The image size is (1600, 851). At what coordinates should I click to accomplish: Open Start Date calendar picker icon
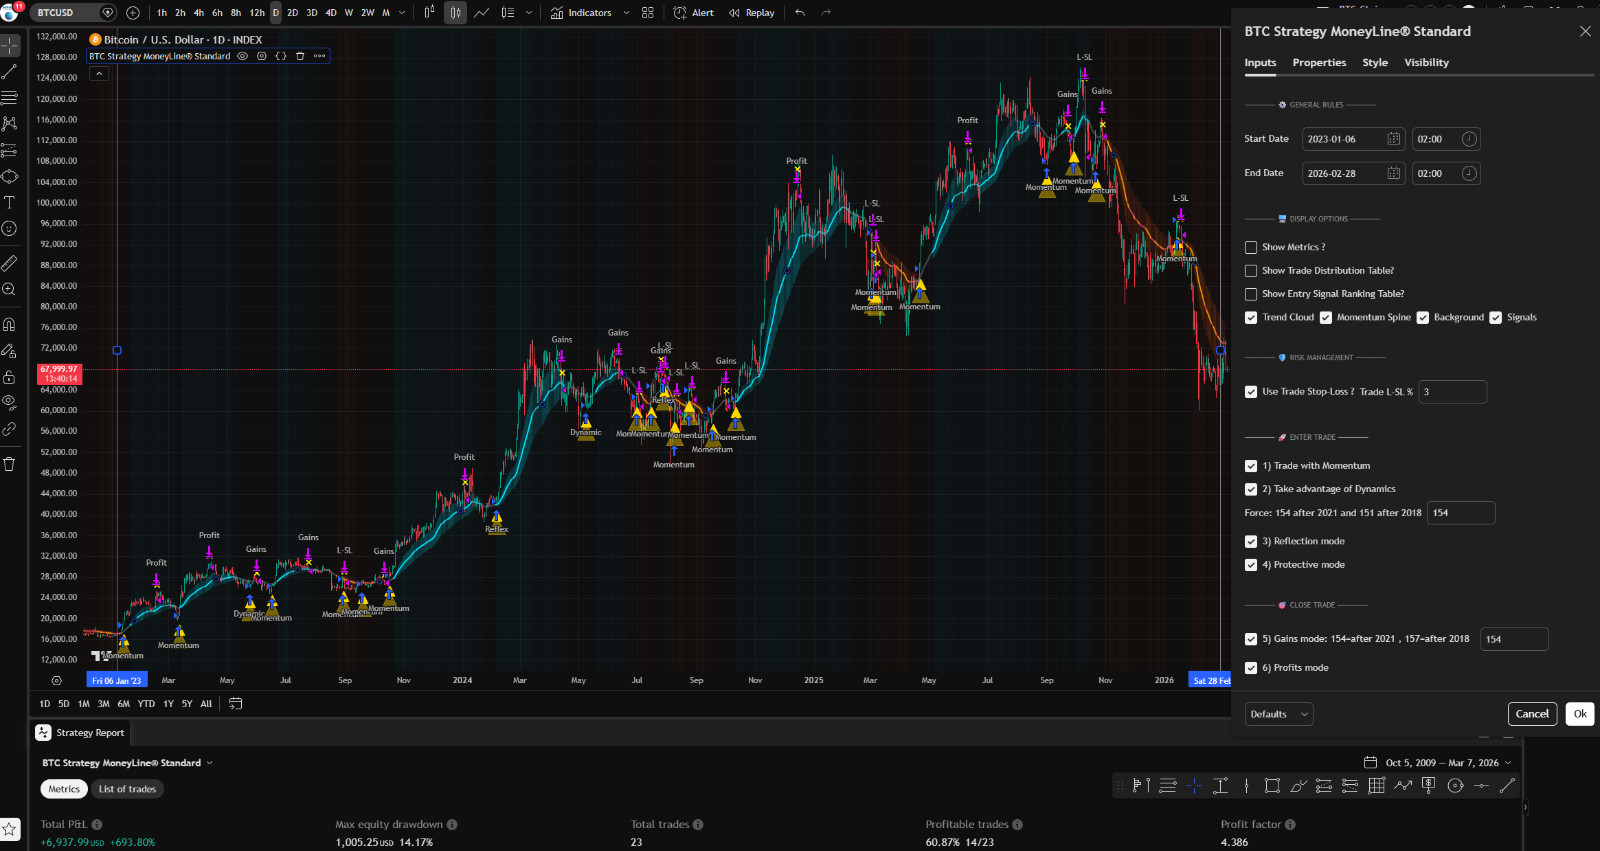pos(1394,139)
